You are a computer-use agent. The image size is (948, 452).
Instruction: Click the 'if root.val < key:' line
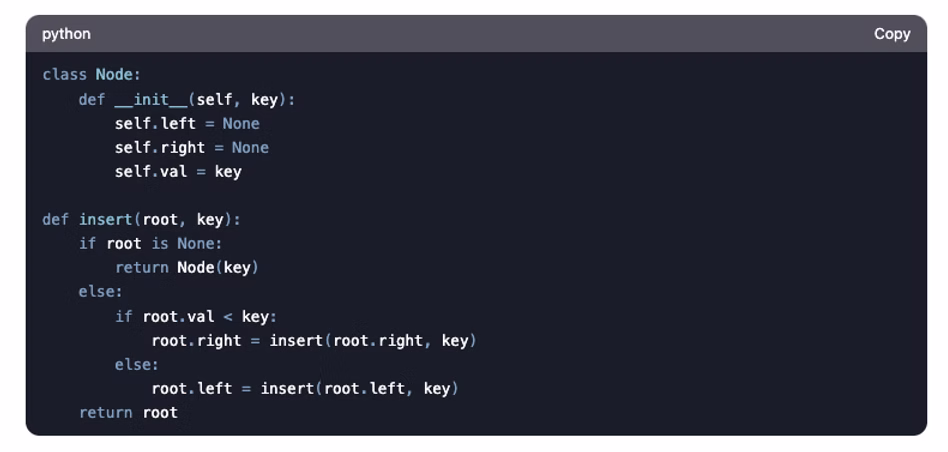point(196,316)
